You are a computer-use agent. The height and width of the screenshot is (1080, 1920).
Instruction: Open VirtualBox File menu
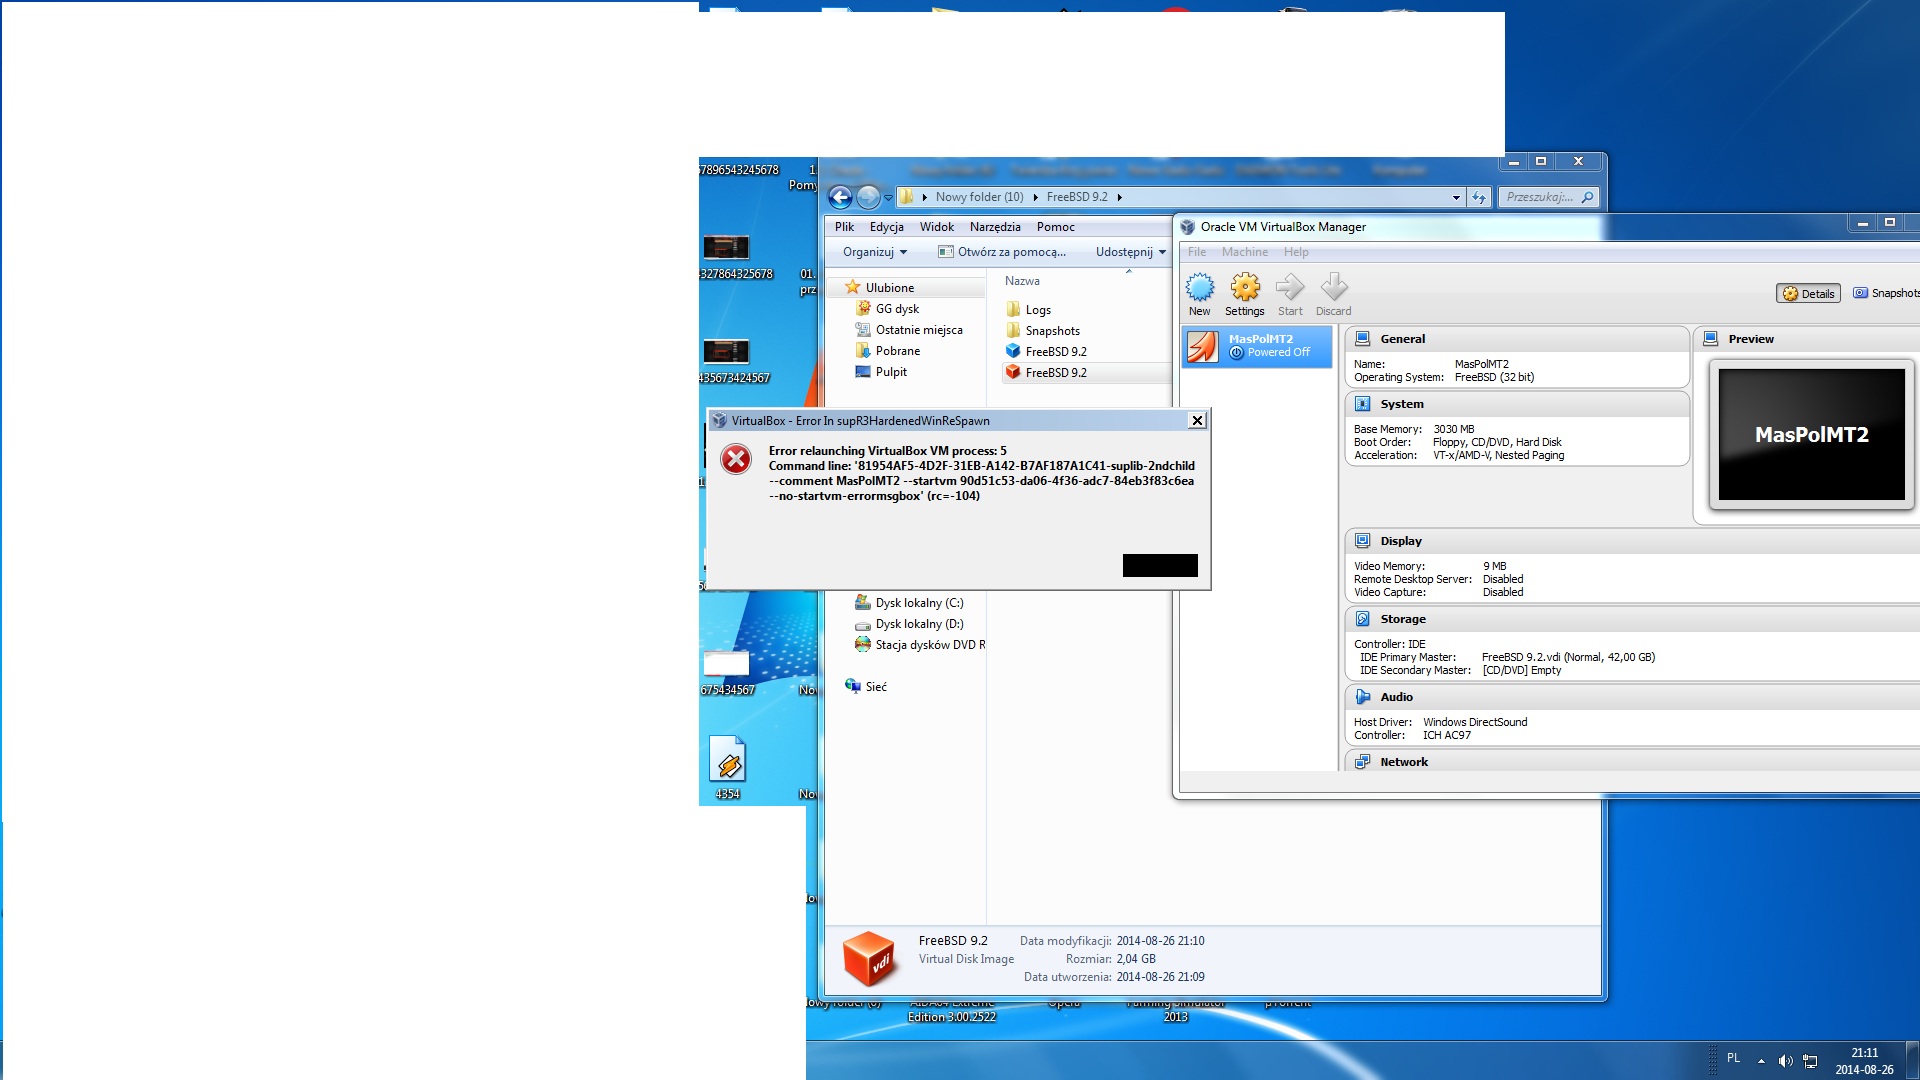[1197, 252]
